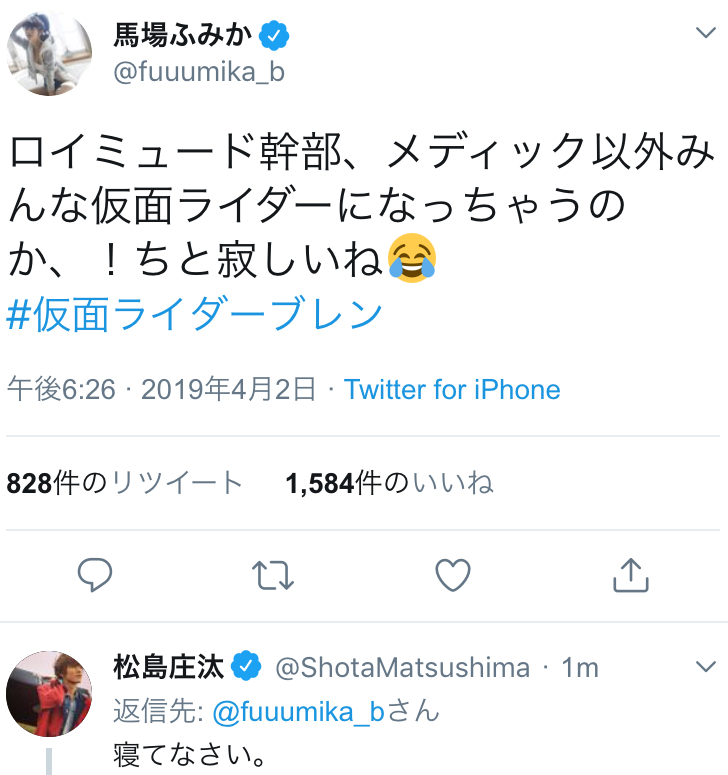Click the tweet timestamp 午後6:26 · 2019年4月2日
728x775 pixels.
coord(161,389)
